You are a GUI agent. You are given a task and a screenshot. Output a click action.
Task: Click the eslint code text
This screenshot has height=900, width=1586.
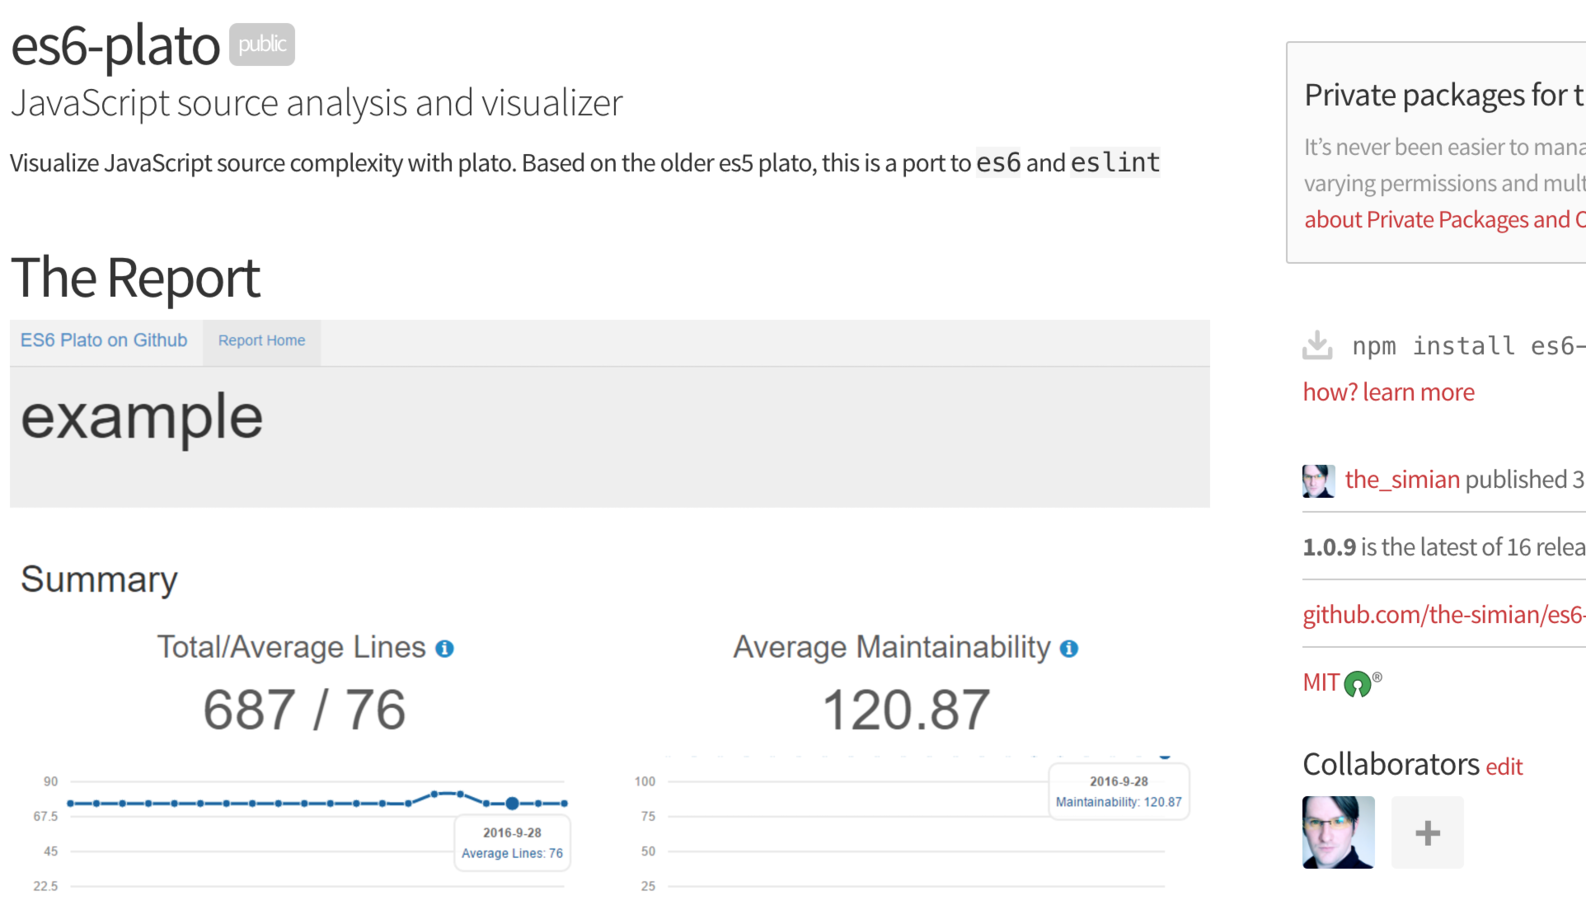click(x=1115, y=162)
